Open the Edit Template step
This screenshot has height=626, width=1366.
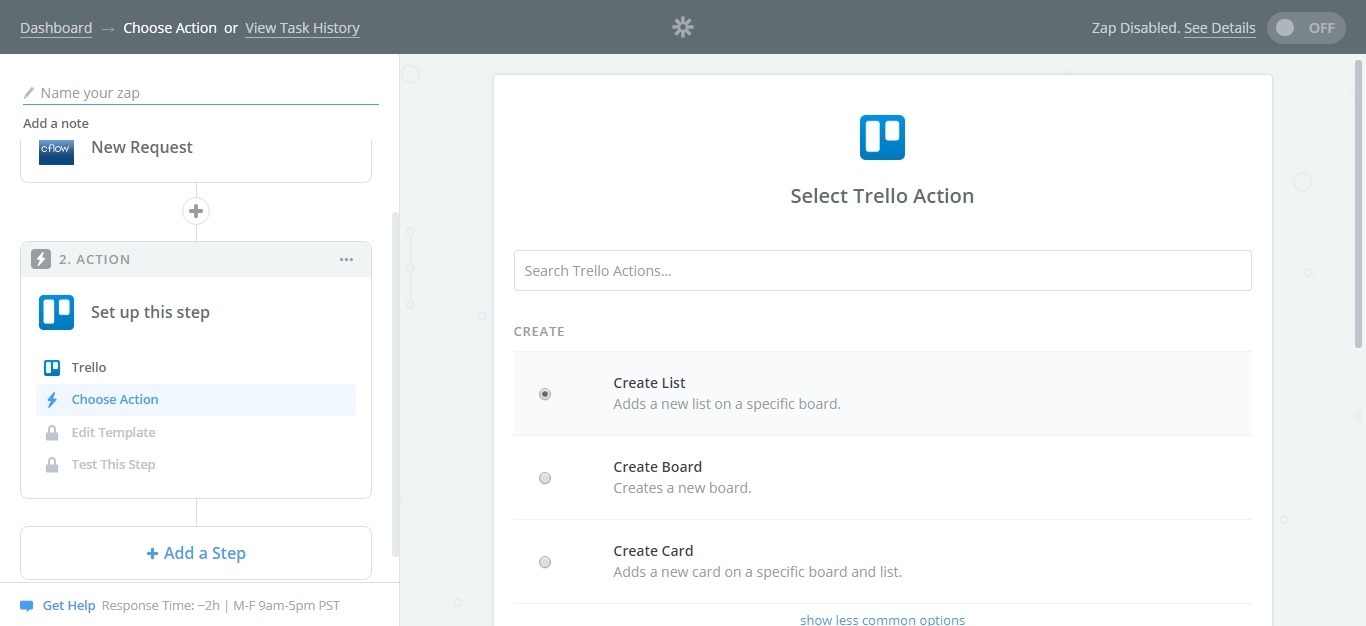196,433
